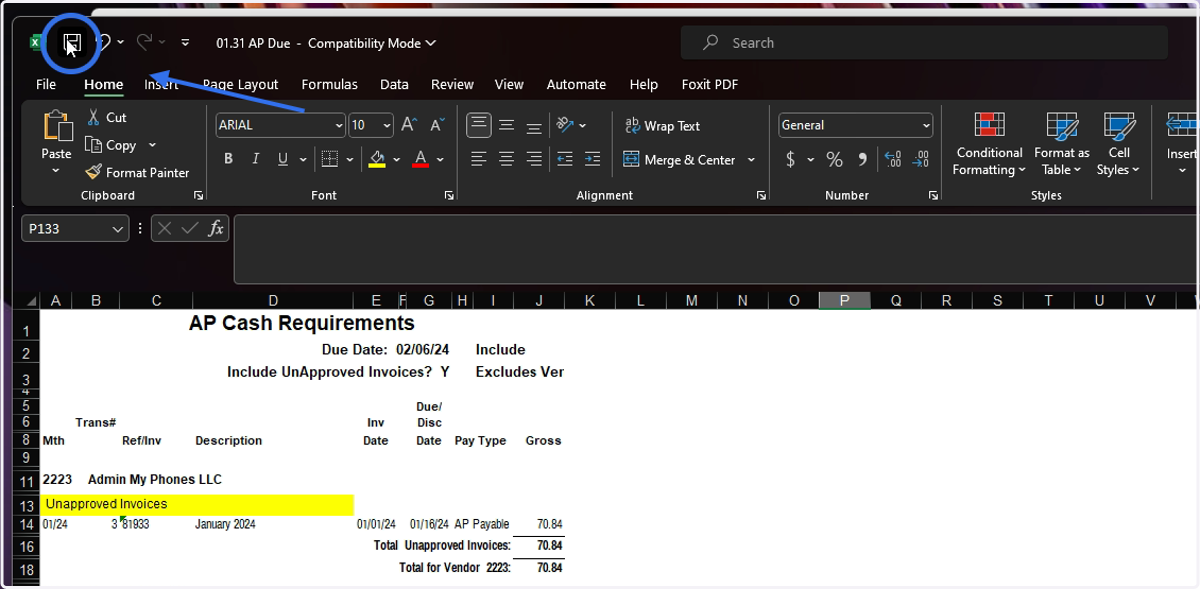Apply the red Font Color button
Screen dimensions: 1200x589
click(x=420, y=159)
